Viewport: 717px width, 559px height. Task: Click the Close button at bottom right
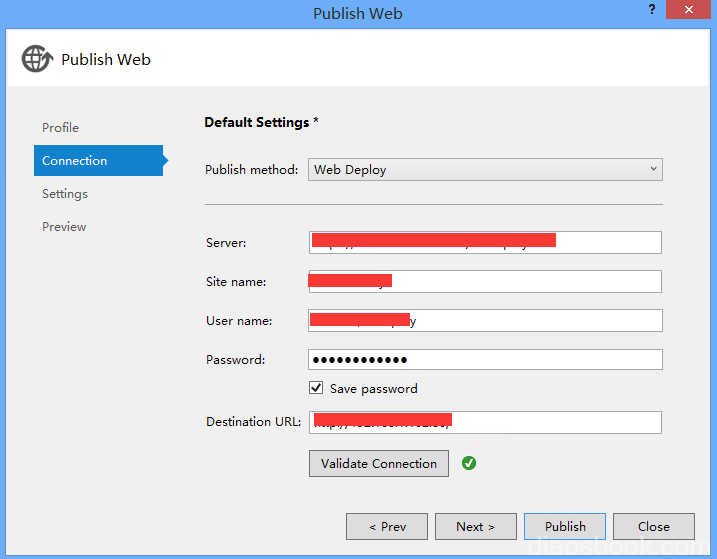point(654,526)
